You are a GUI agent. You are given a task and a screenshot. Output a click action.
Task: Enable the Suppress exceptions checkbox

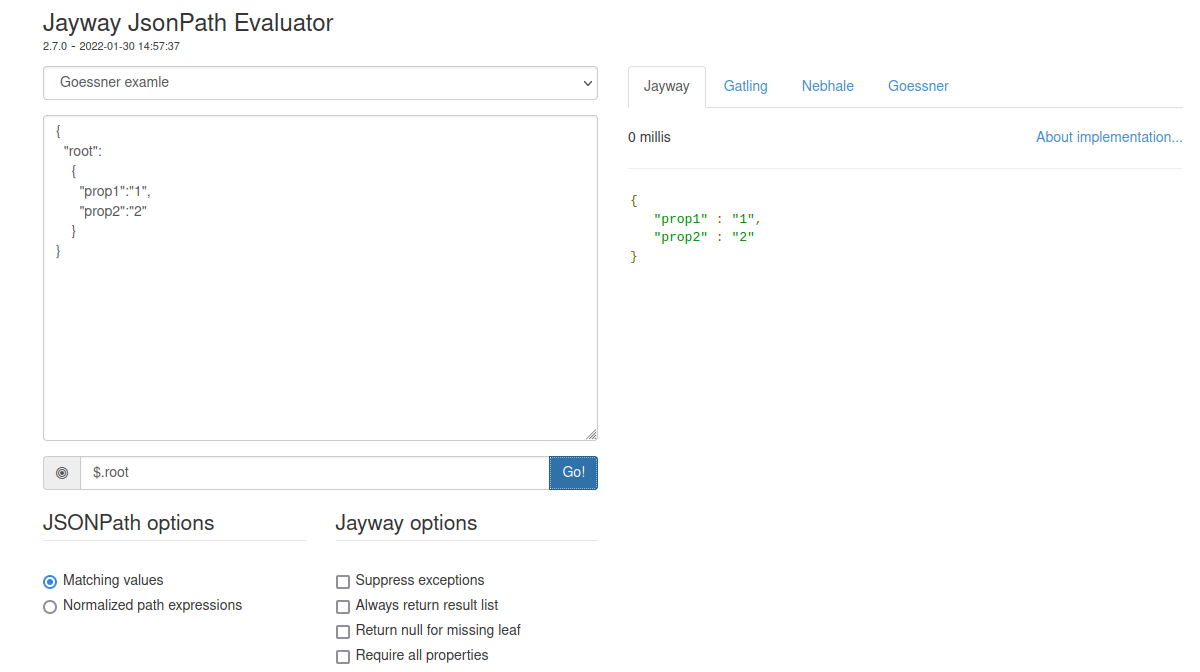[343, 581]
